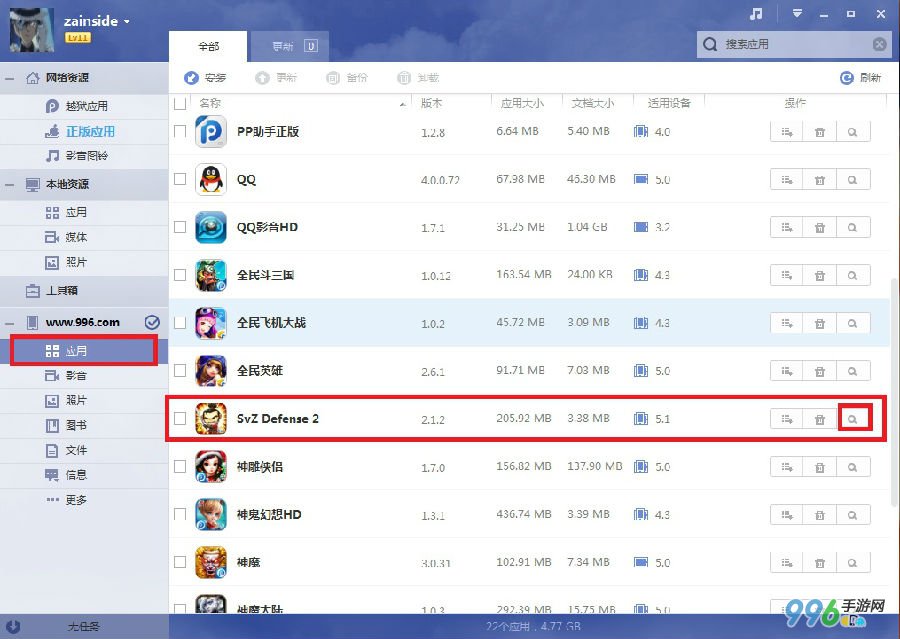Screen dimensions: 900x639
Task: Click the trash icon in 神雕侠侣 row
Action: click(820, 467)
